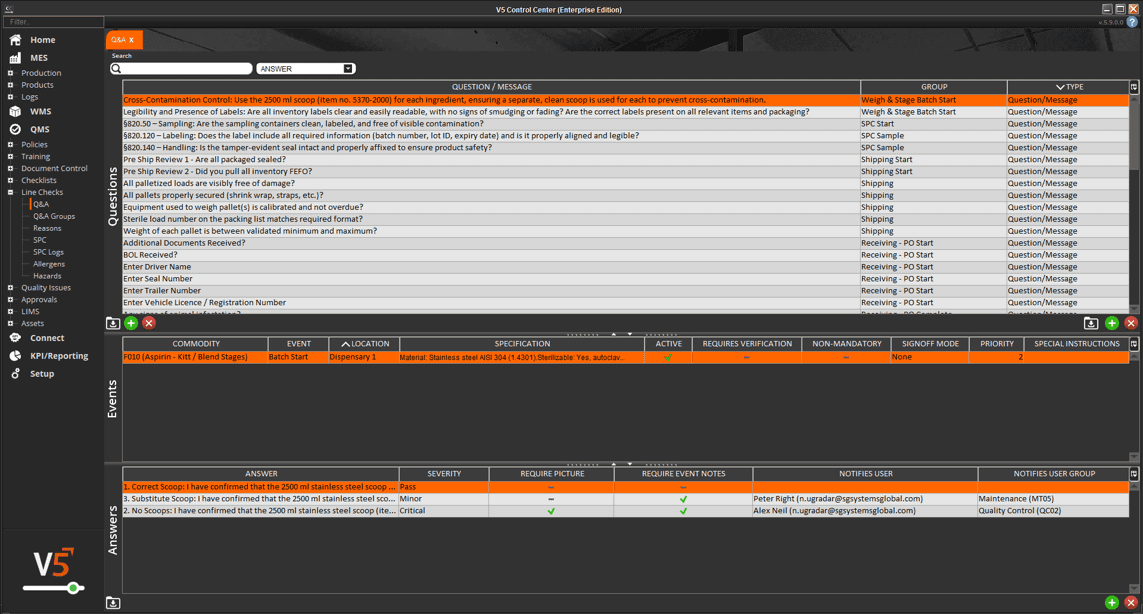Sort by QUESTION / MESSAGE header

[x=491, y=87]
